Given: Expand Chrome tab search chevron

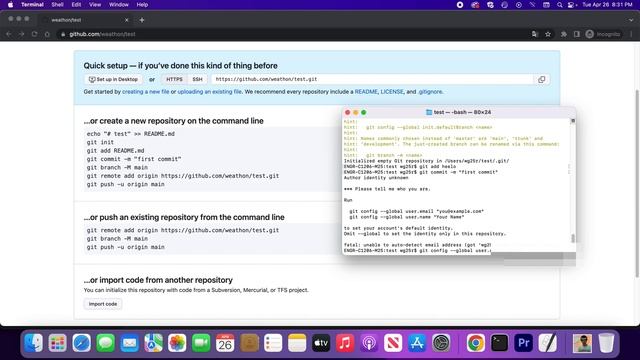Looking at the screenshot, I should 631,20.
